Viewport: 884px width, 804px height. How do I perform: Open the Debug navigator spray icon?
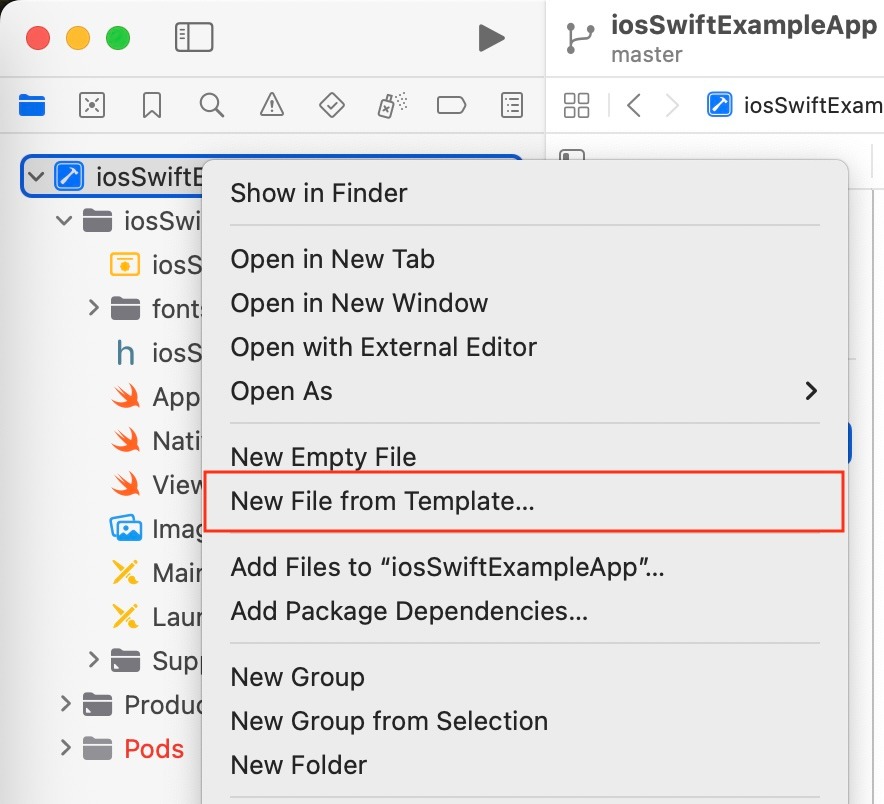point(390,105)
